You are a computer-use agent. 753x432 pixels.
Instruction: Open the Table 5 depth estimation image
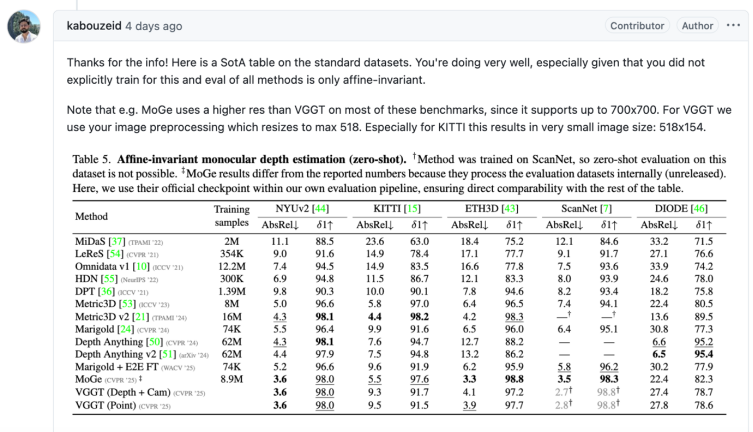pyautogui.click(x=399, y=283)
